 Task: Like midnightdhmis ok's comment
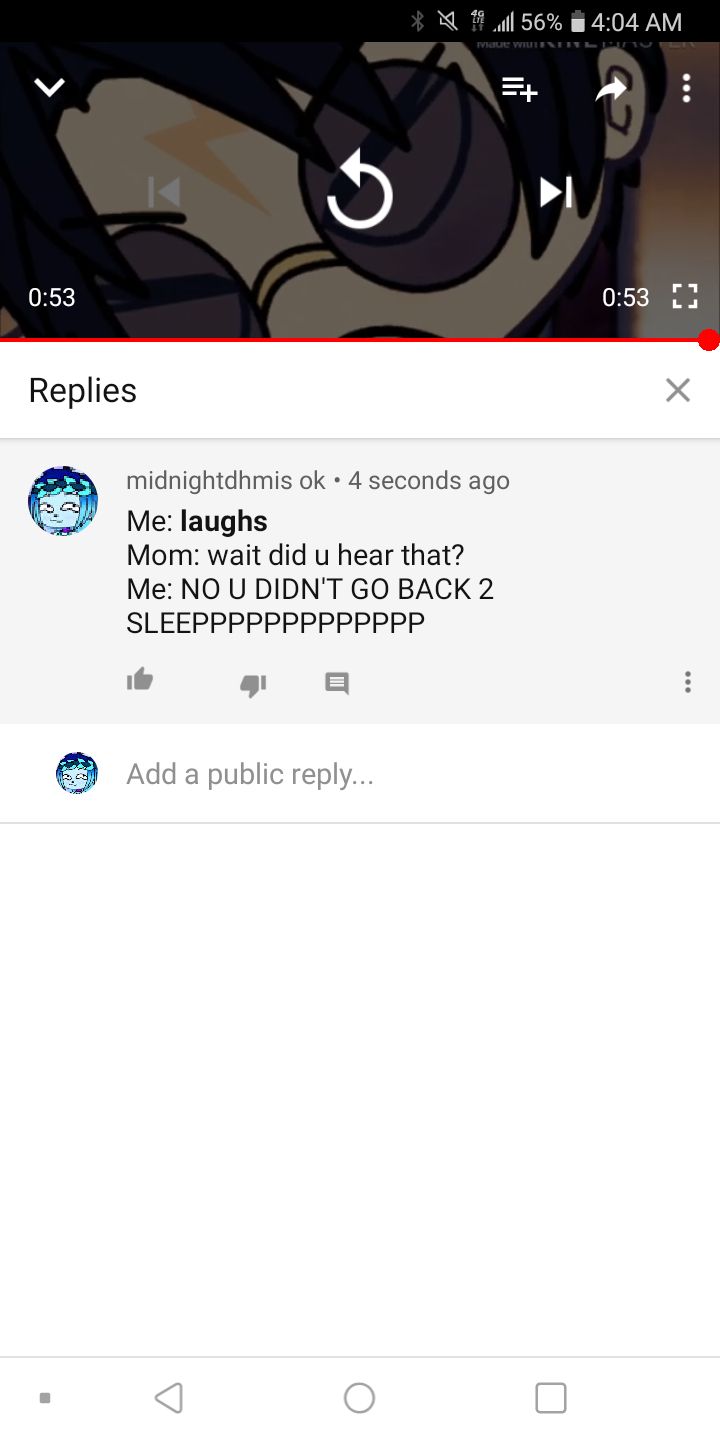pyautogui.click(x=140, y=681)
